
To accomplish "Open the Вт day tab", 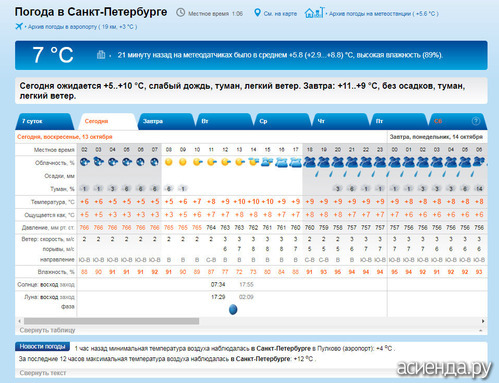I will pyautogui.click(x=224, y=121).
